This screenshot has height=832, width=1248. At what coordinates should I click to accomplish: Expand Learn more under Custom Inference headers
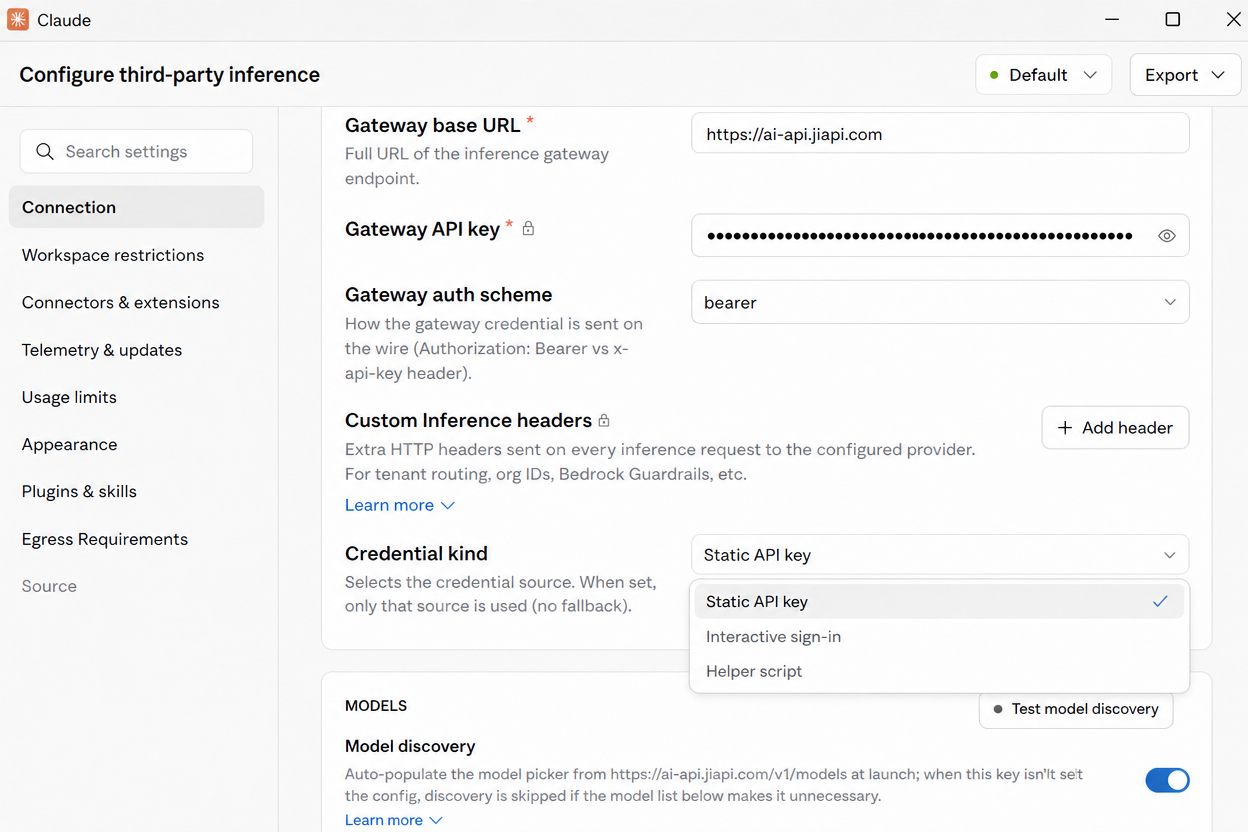(399, 505)
